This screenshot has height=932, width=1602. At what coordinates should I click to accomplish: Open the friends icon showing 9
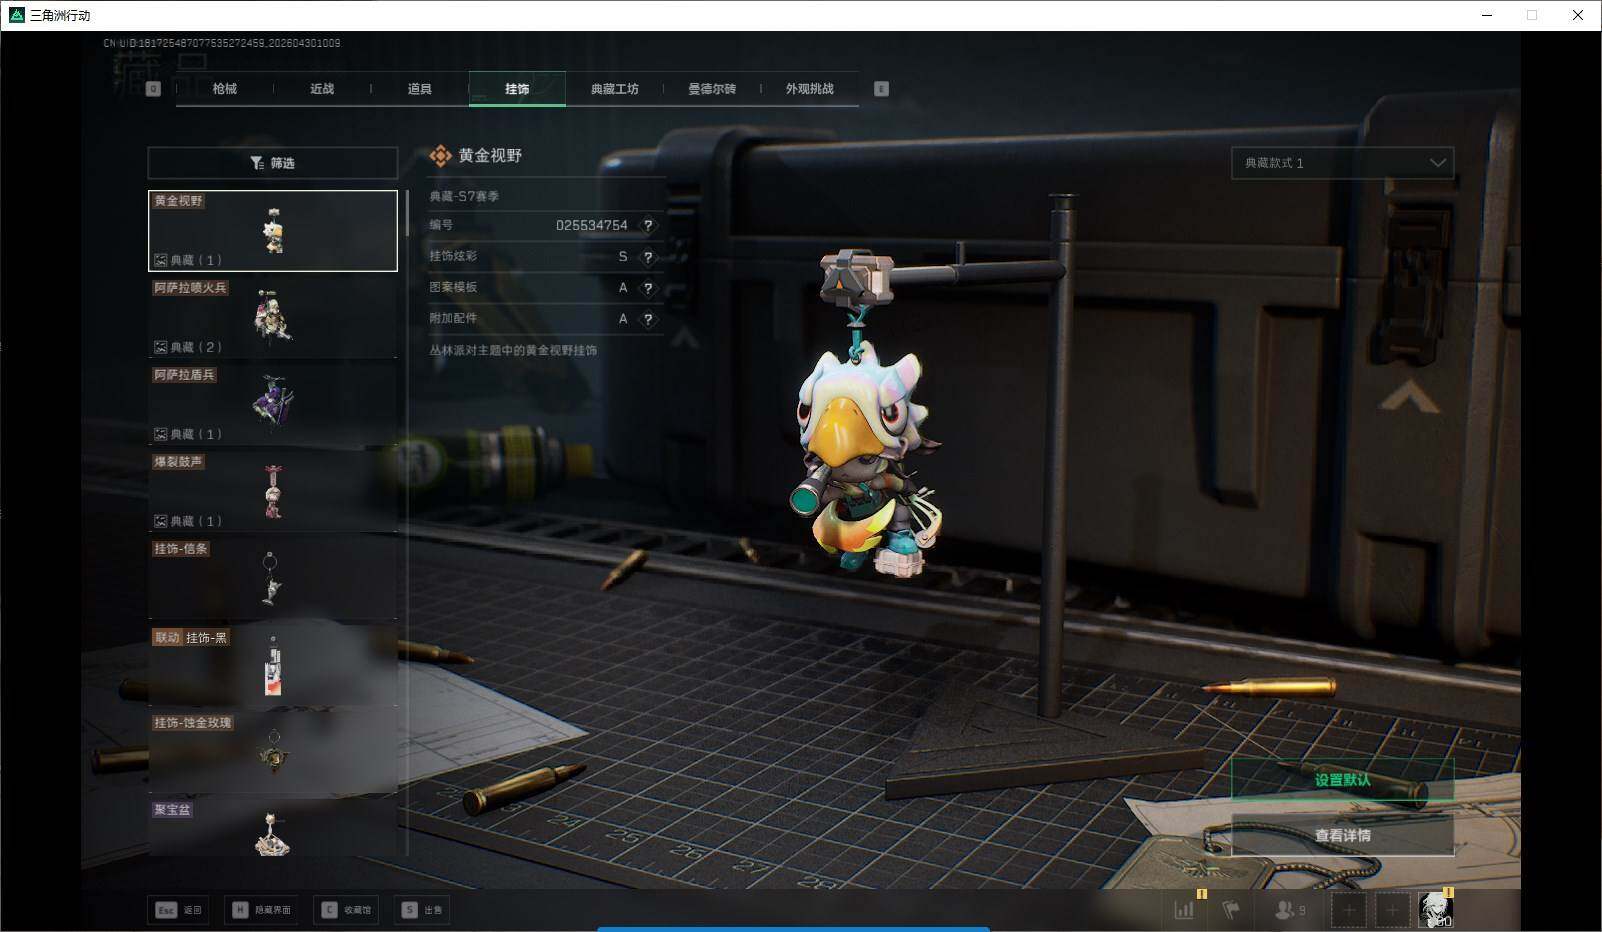point(1290,910)
